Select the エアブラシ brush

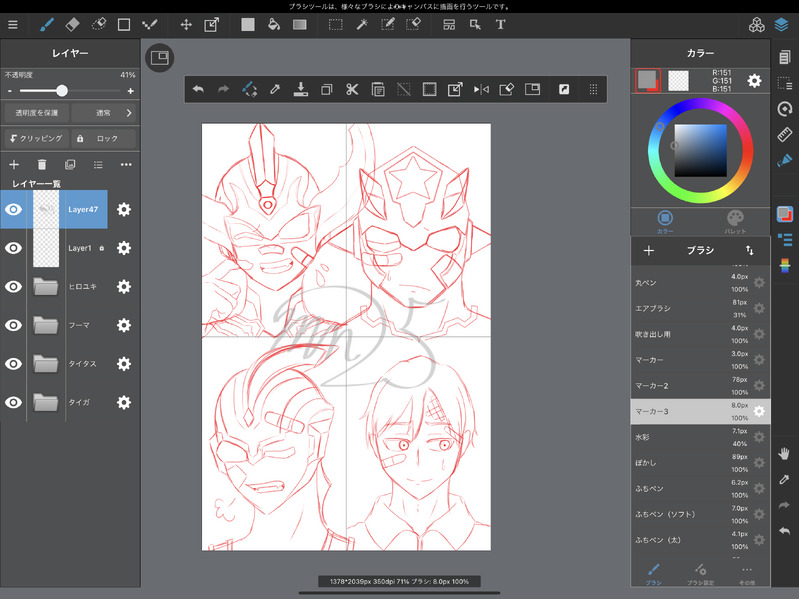pos(700,309)
